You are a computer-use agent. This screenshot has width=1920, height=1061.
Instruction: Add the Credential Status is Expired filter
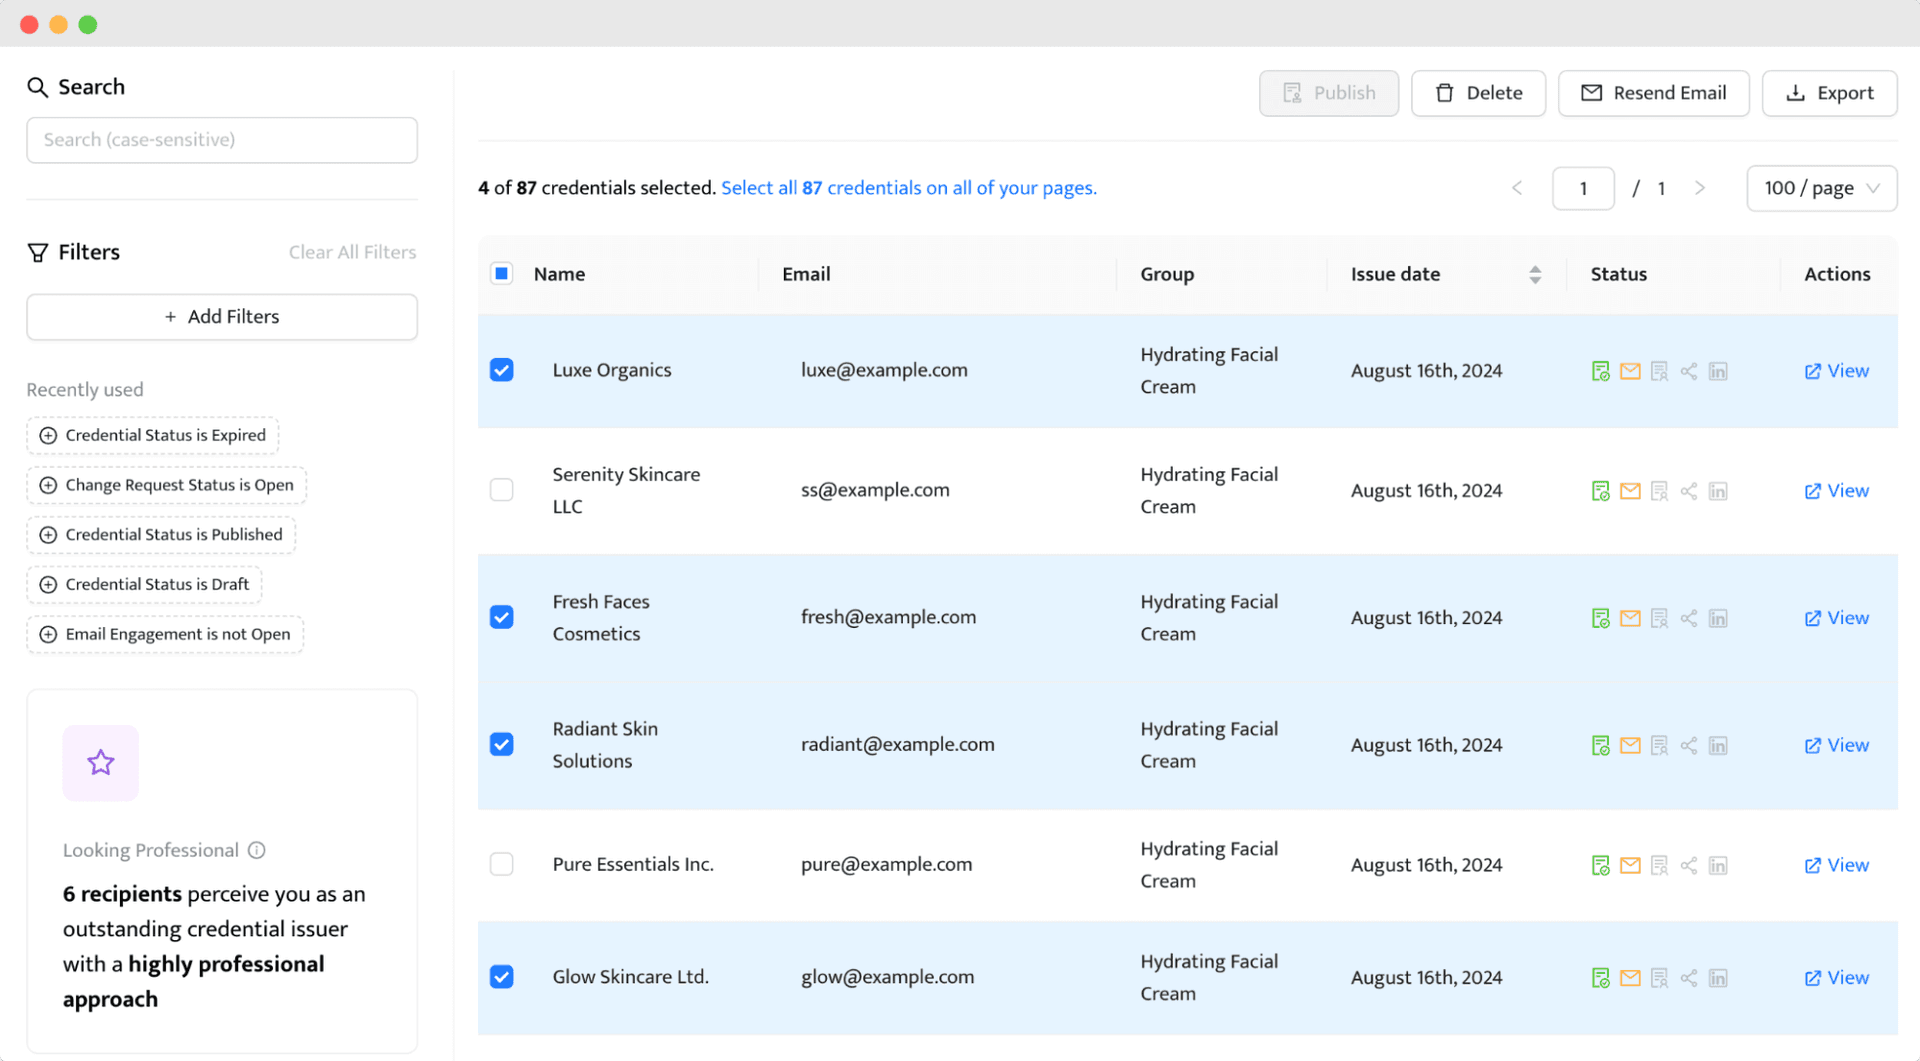[152, 435]
